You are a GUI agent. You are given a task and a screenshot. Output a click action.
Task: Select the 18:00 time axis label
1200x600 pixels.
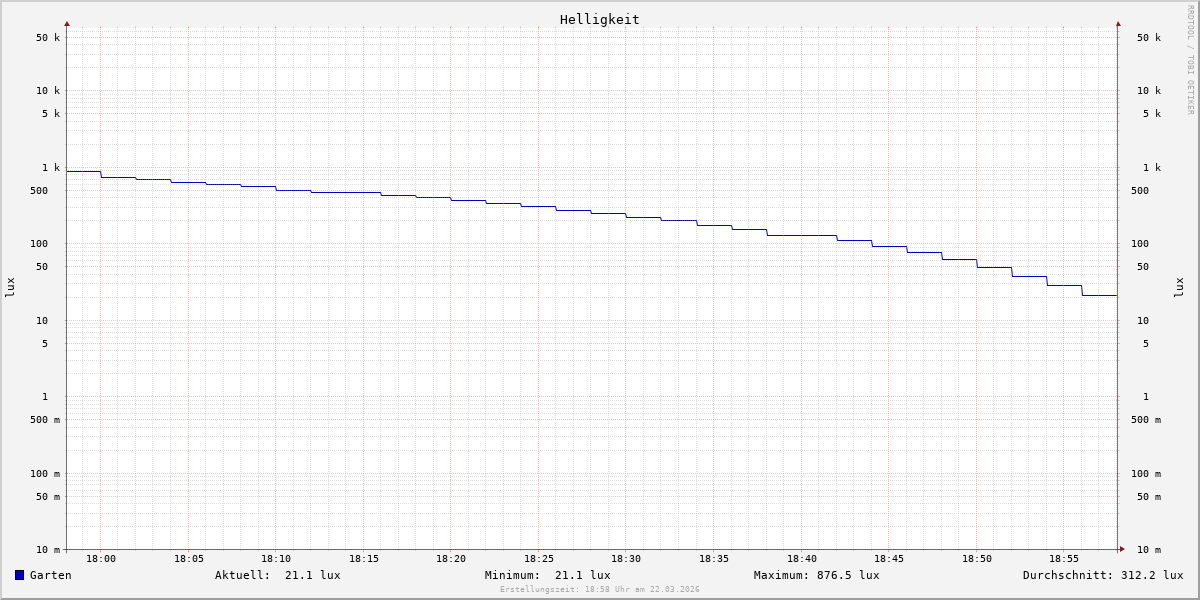coord(101,559)
